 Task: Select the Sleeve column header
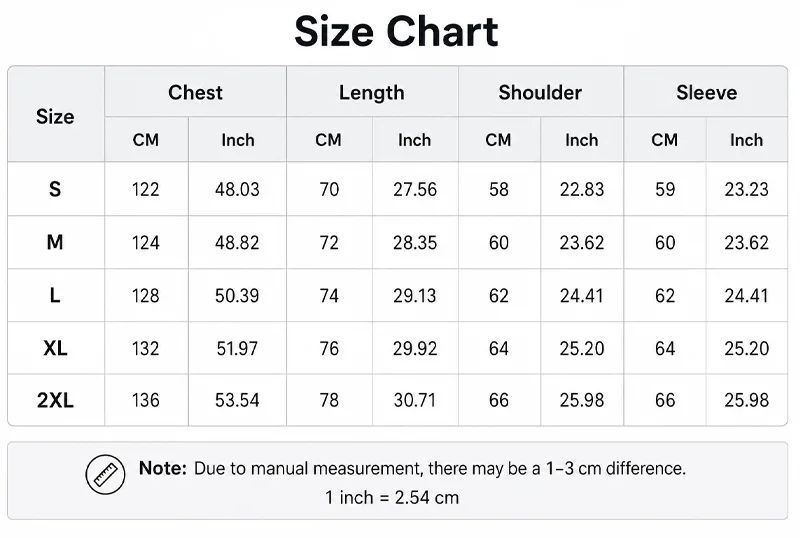click(707, 92)
